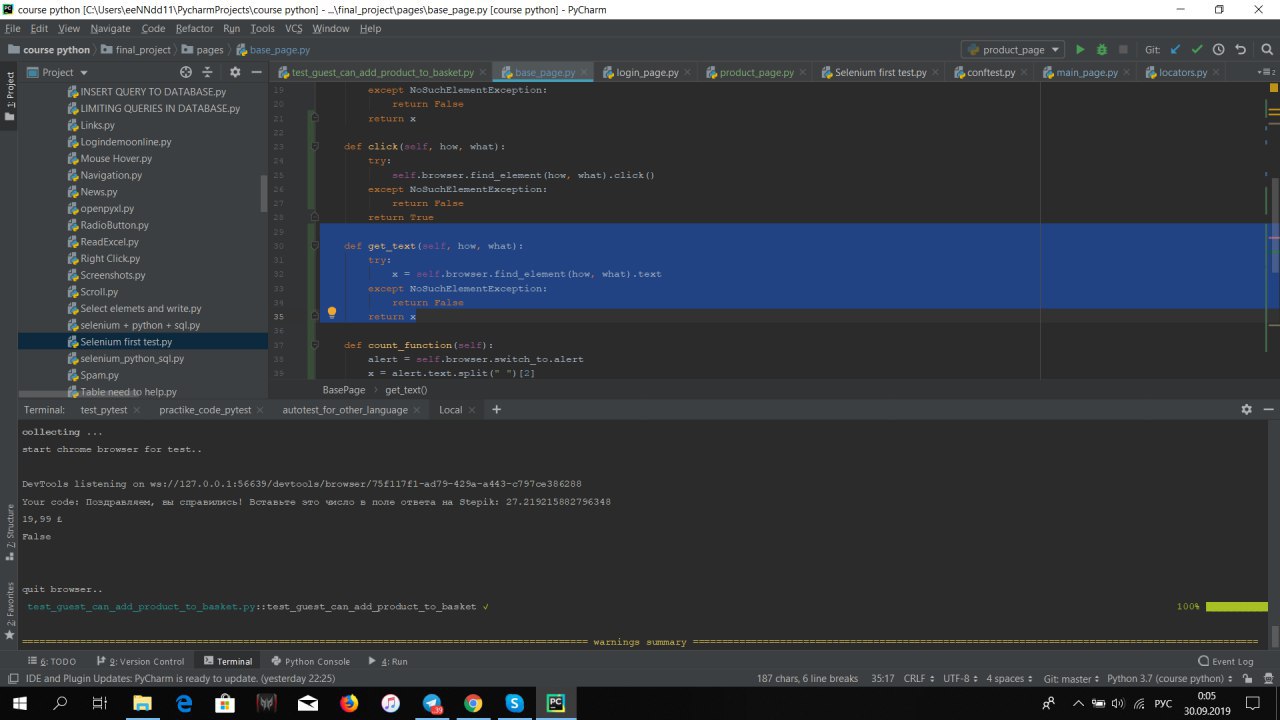Viewport: 1280px width, 720px height.
Task: Open the Git: master branch menu
Action: tap(1072, 678)
